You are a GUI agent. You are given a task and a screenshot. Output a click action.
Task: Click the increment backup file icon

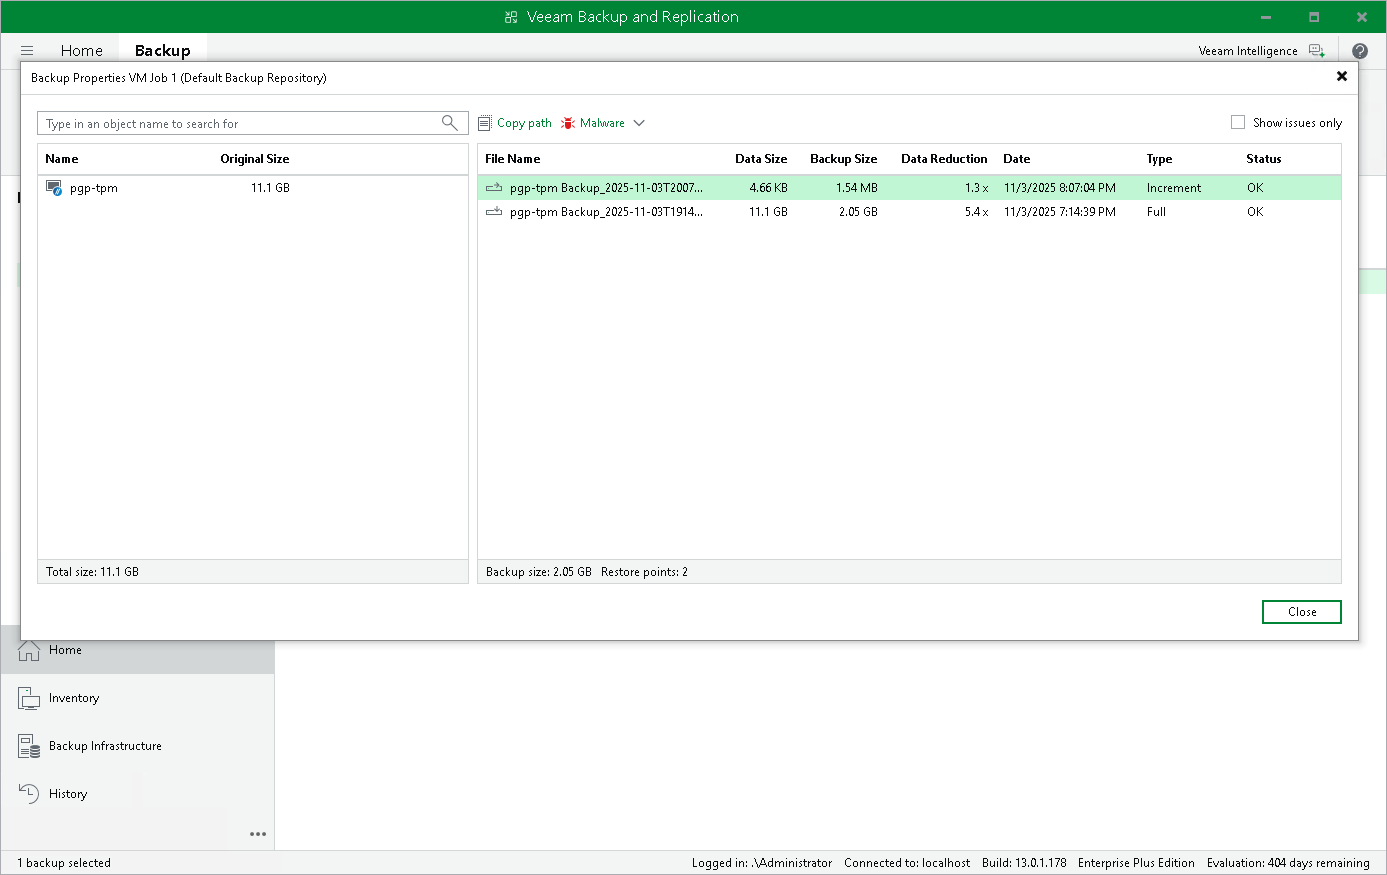[494, 188]
